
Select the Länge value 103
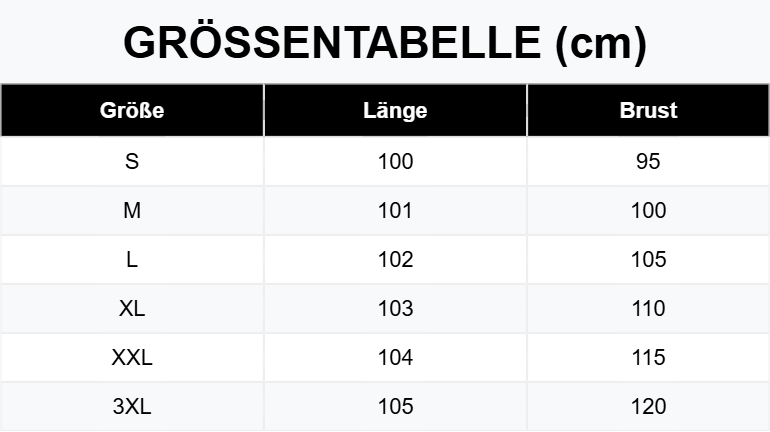click(x=395, y=309)
